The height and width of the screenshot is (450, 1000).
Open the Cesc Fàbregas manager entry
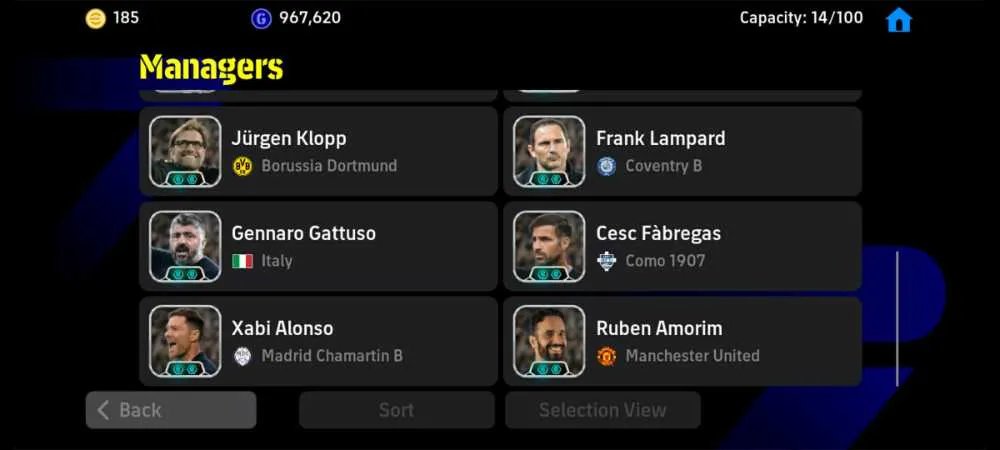click(x=682, y=247)
